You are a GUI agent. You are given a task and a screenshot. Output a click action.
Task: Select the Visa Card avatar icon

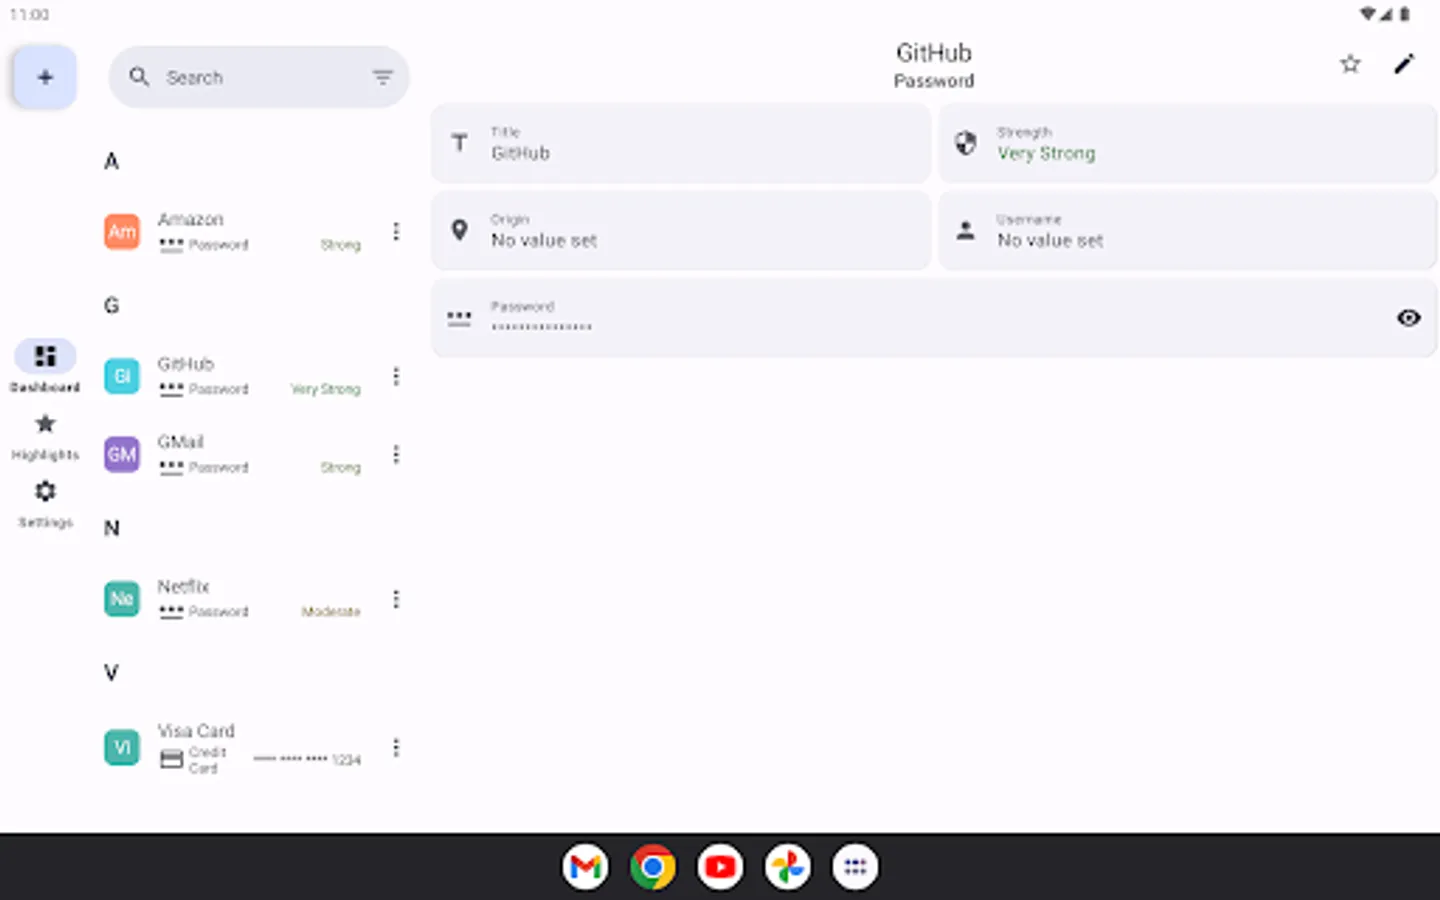point(122,747)
